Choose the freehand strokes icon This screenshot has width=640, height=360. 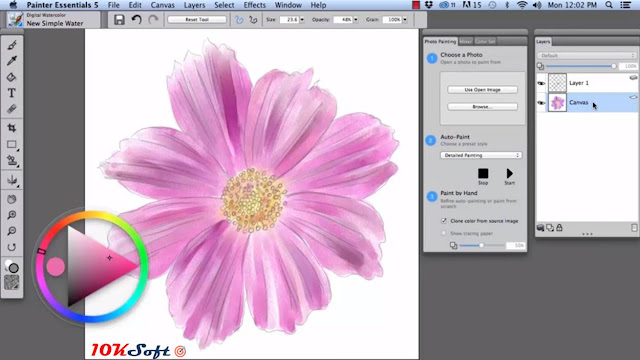tap(239, 20)
